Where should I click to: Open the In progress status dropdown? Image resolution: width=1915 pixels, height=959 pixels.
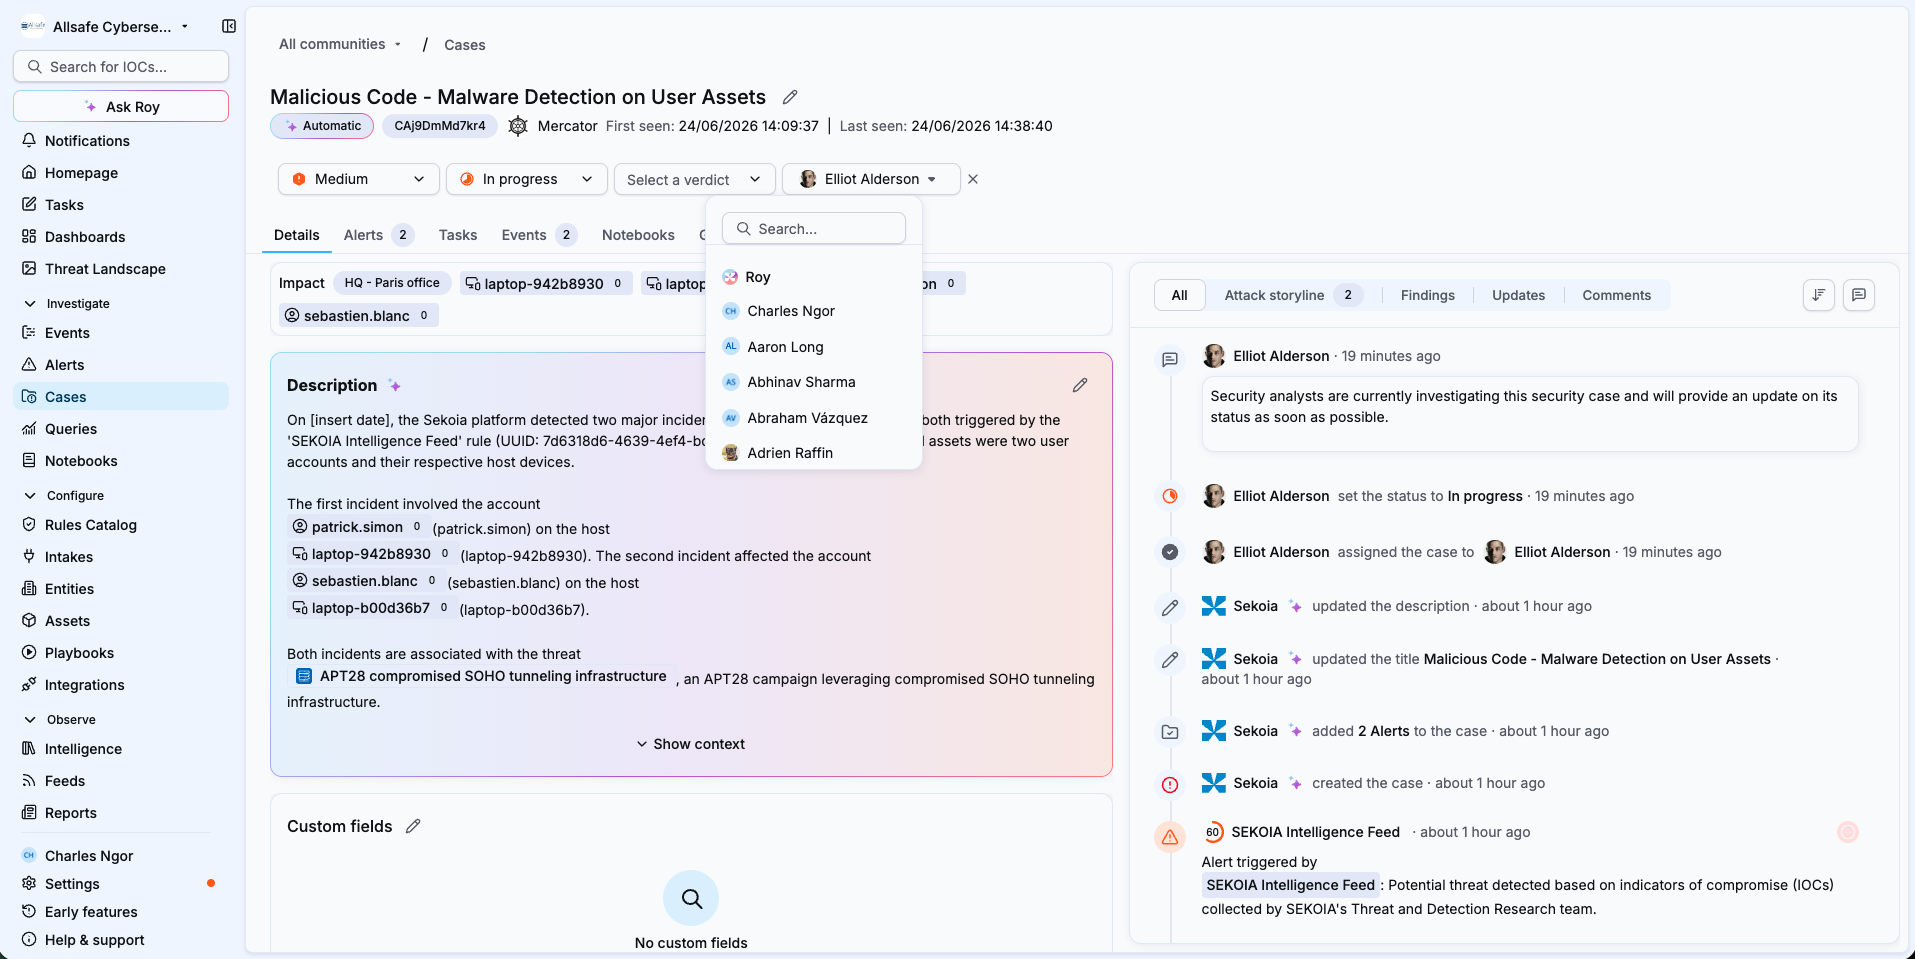coord(526,179)
